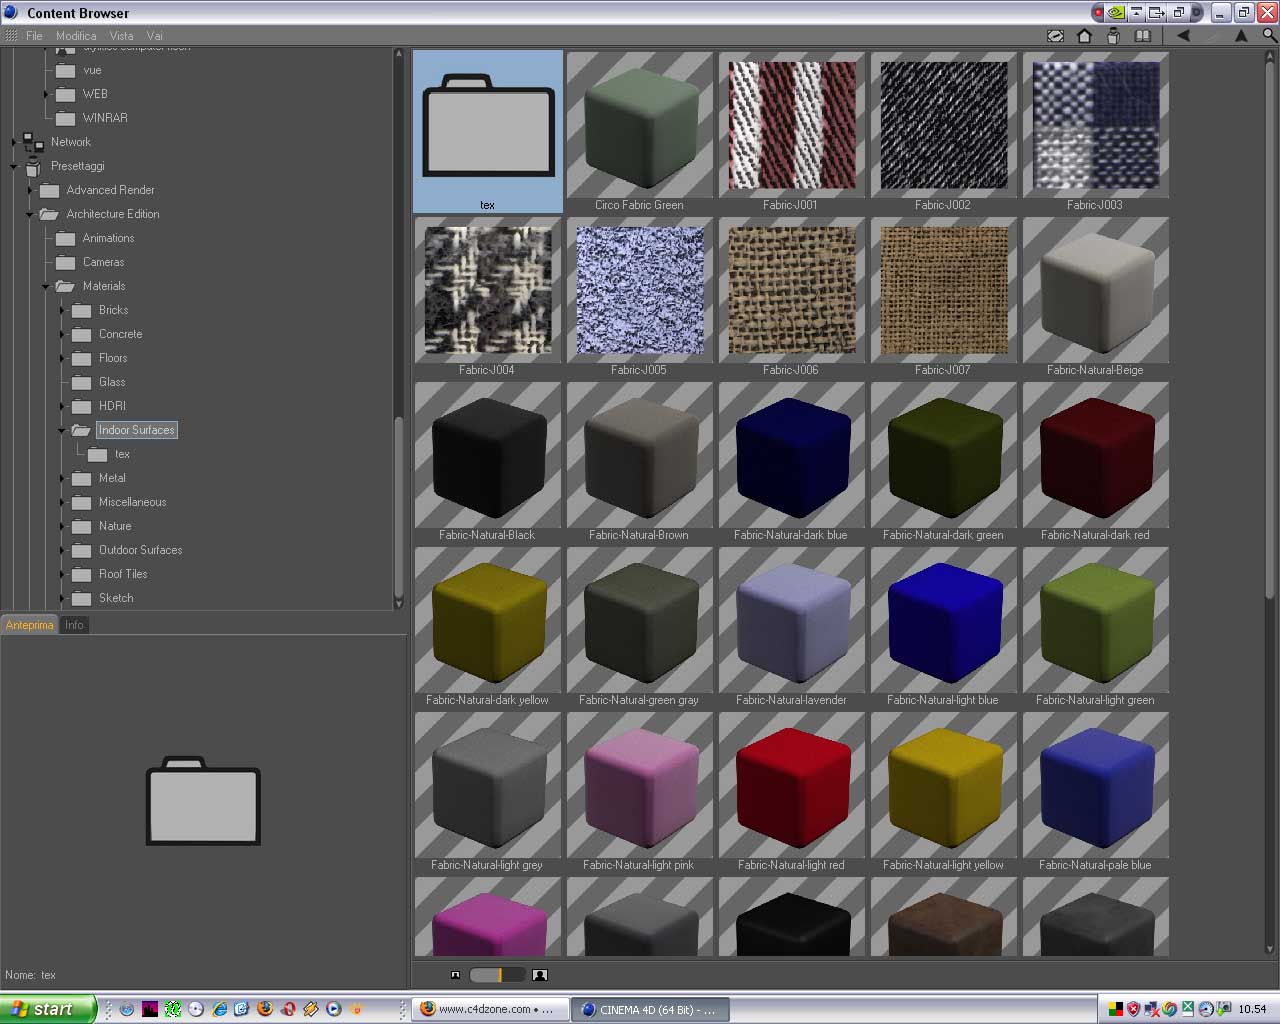Switch to the www.c4dzone.com taskbar window
Screen dimensions: 1280x1024
490,1009
